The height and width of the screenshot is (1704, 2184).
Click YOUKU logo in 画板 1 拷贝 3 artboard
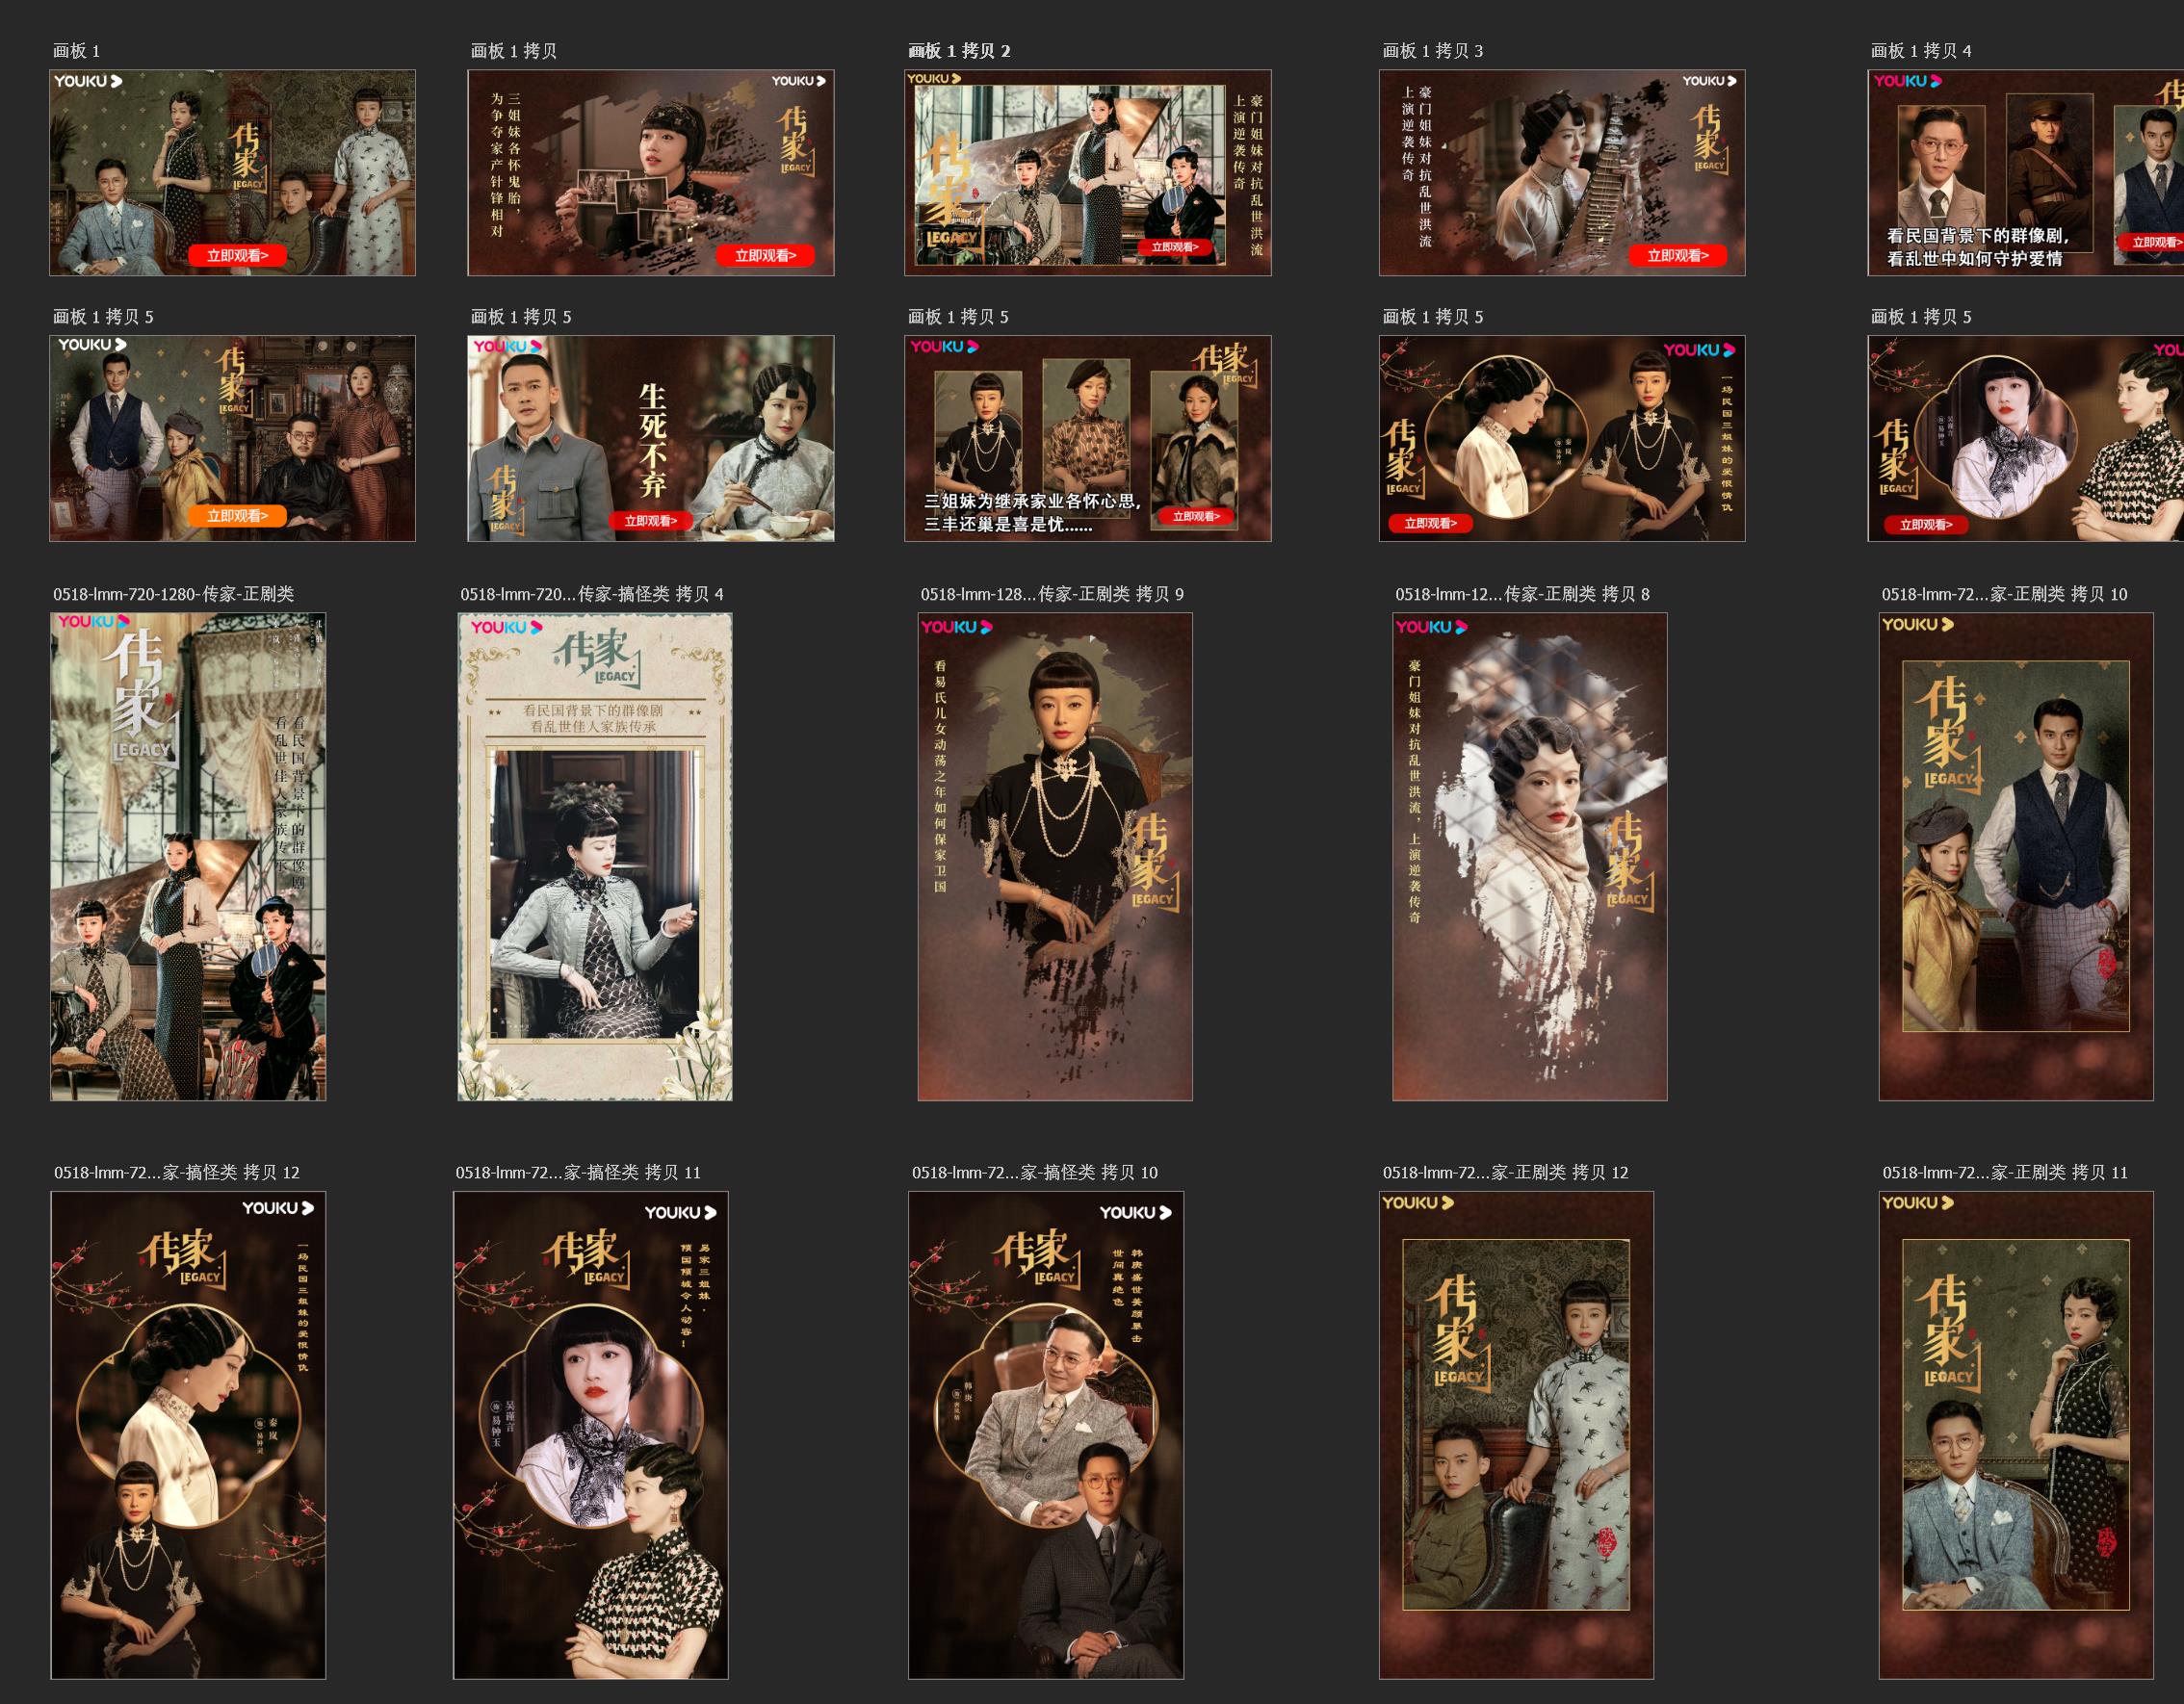point(1709,81)
